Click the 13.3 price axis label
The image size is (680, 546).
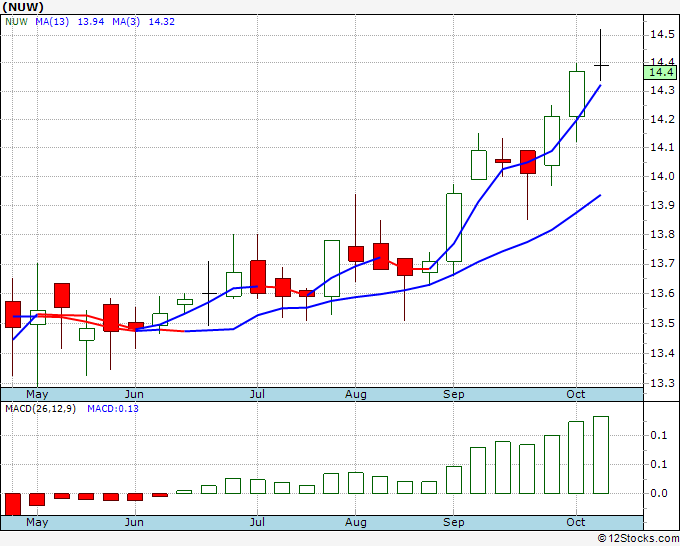[x=662, y=383]
